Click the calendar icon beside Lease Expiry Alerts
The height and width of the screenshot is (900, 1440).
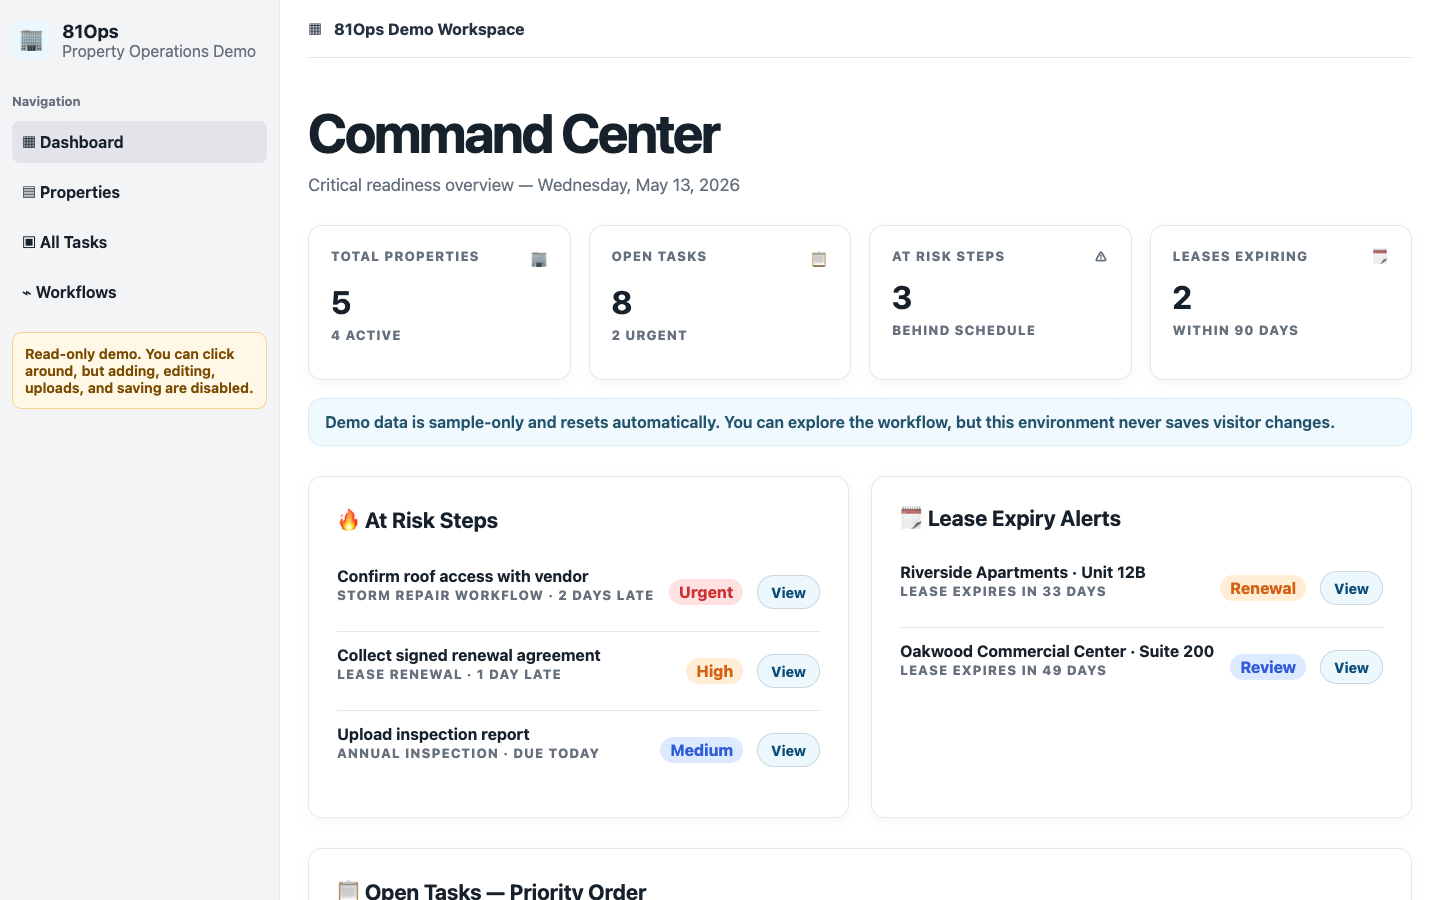tap(911, 518)
